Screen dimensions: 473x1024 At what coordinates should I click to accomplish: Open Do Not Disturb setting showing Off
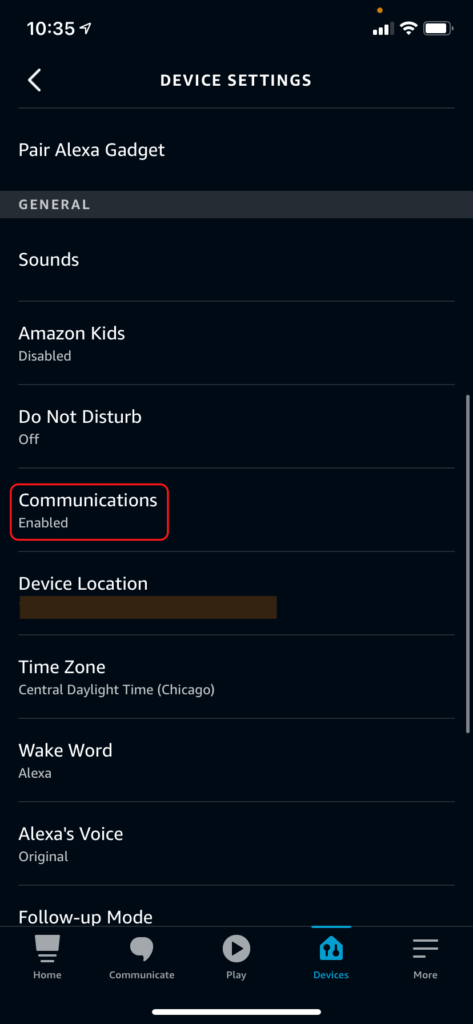click(236, 426)
